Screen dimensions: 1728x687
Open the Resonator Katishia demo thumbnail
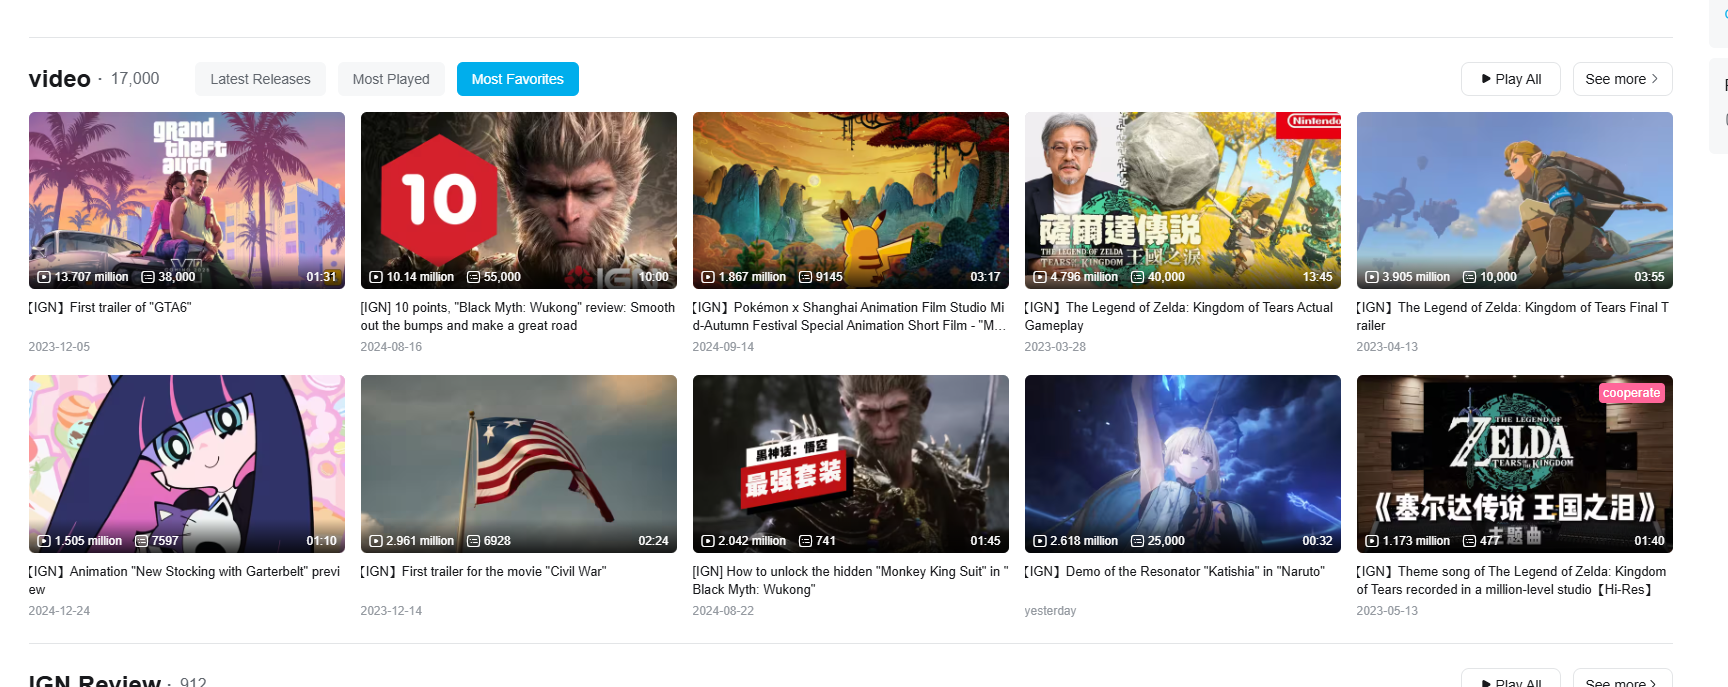coord(1183,464)
